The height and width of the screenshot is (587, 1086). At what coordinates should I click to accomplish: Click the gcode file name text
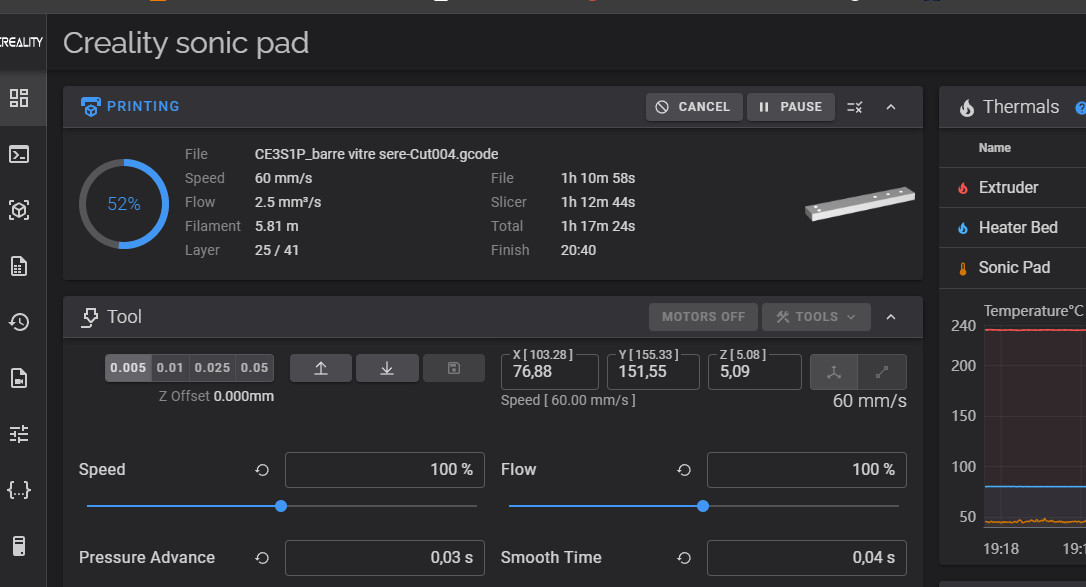pos(376,154)
